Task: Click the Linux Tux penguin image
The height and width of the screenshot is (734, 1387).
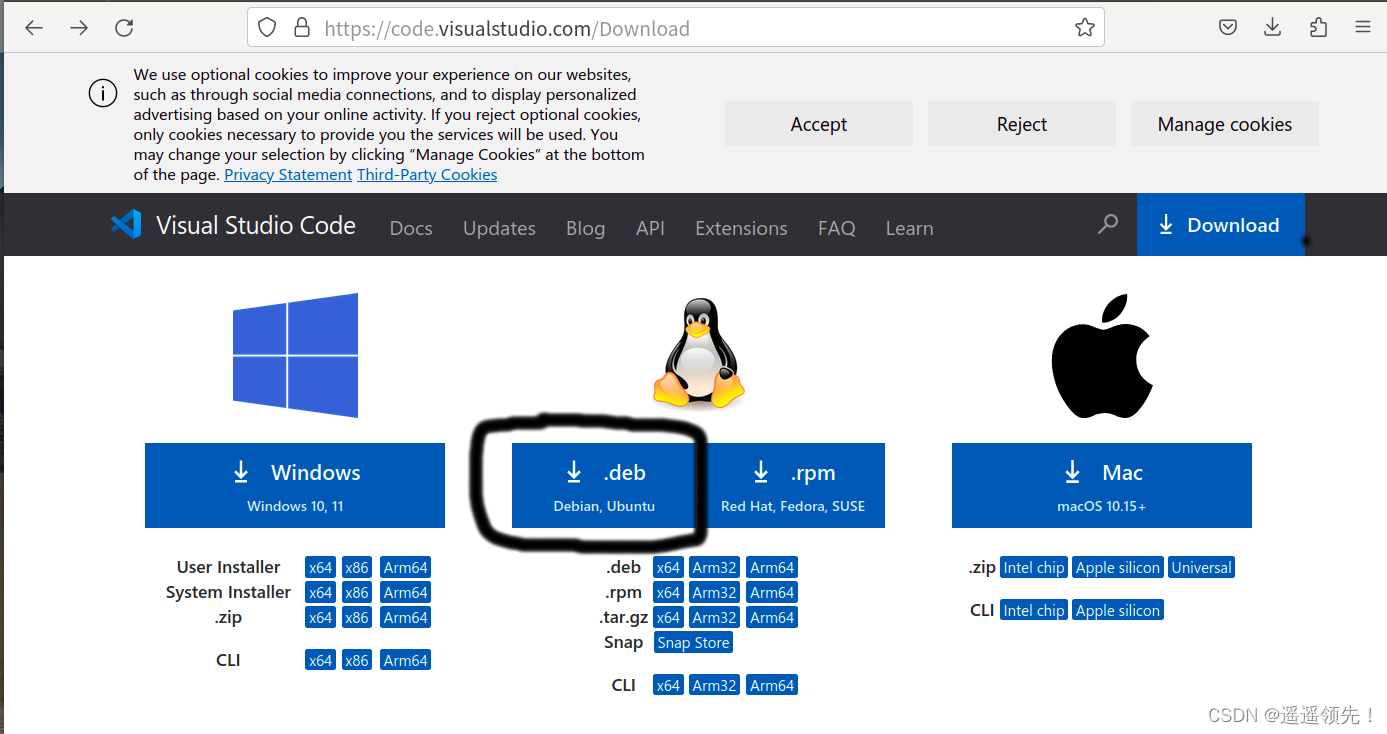Action: click(699, 352)
